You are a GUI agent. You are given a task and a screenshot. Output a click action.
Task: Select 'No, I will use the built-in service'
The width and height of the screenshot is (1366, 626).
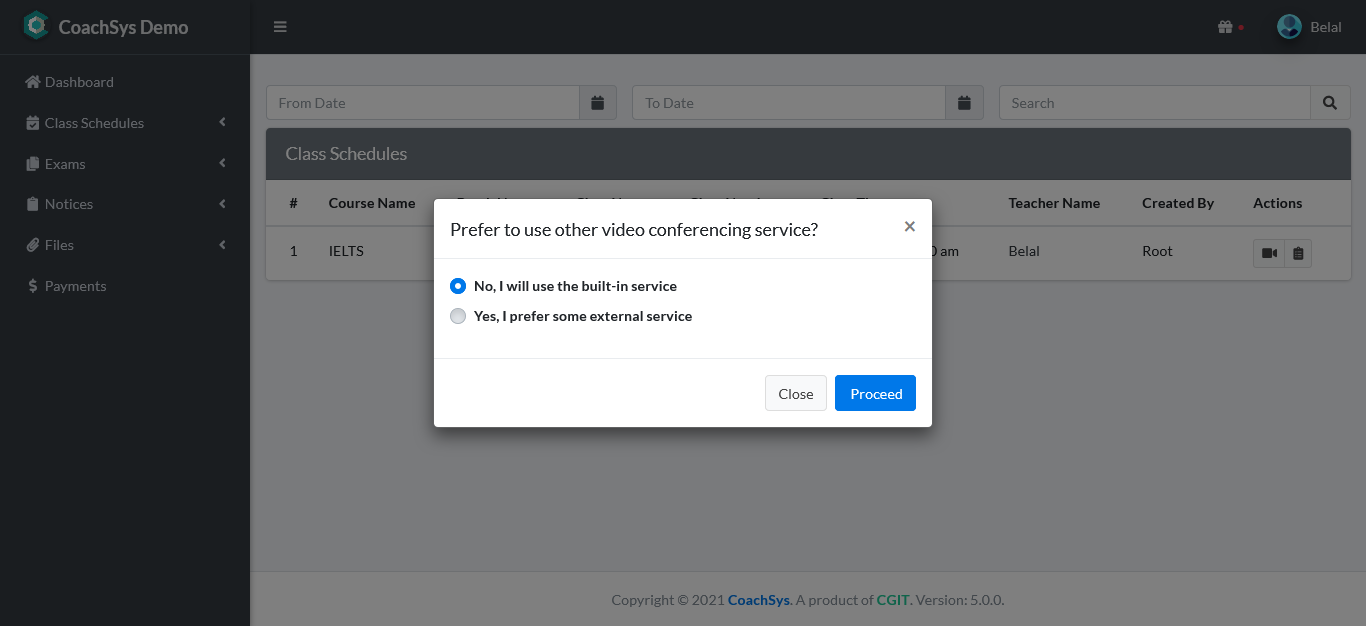point(457,285)
